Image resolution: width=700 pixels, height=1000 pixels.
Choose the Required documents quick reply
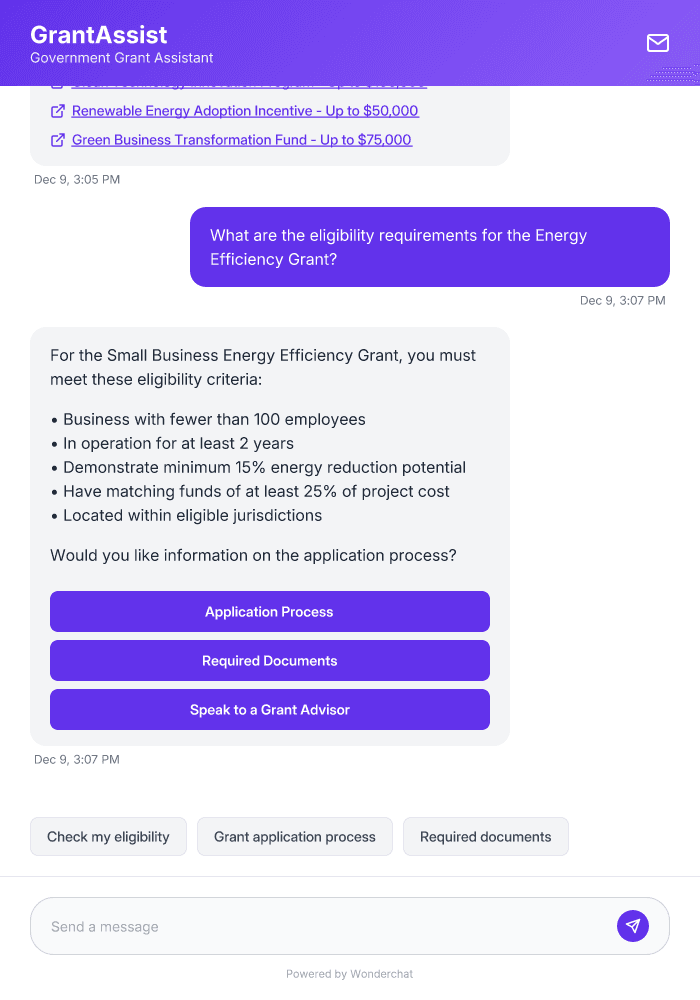(485, 836)
